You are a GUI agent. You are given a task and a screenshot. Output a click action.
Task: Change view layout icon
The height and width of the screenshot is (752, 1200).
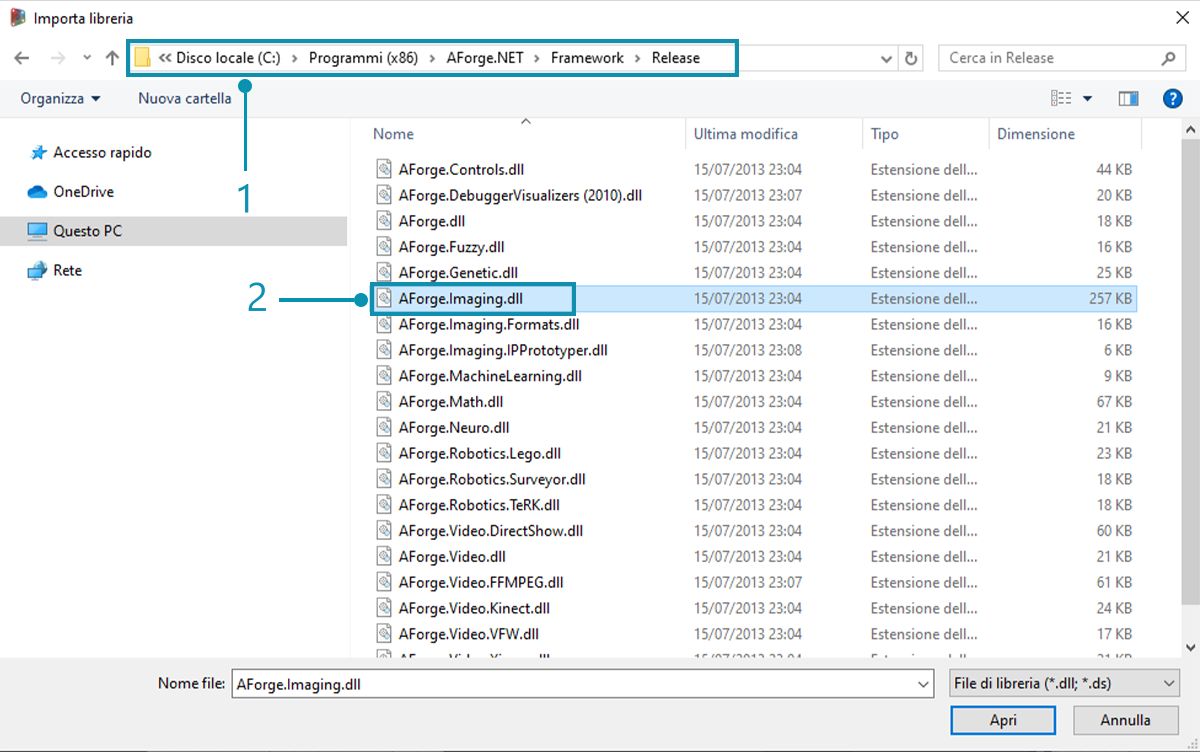tap(1061, 98)
